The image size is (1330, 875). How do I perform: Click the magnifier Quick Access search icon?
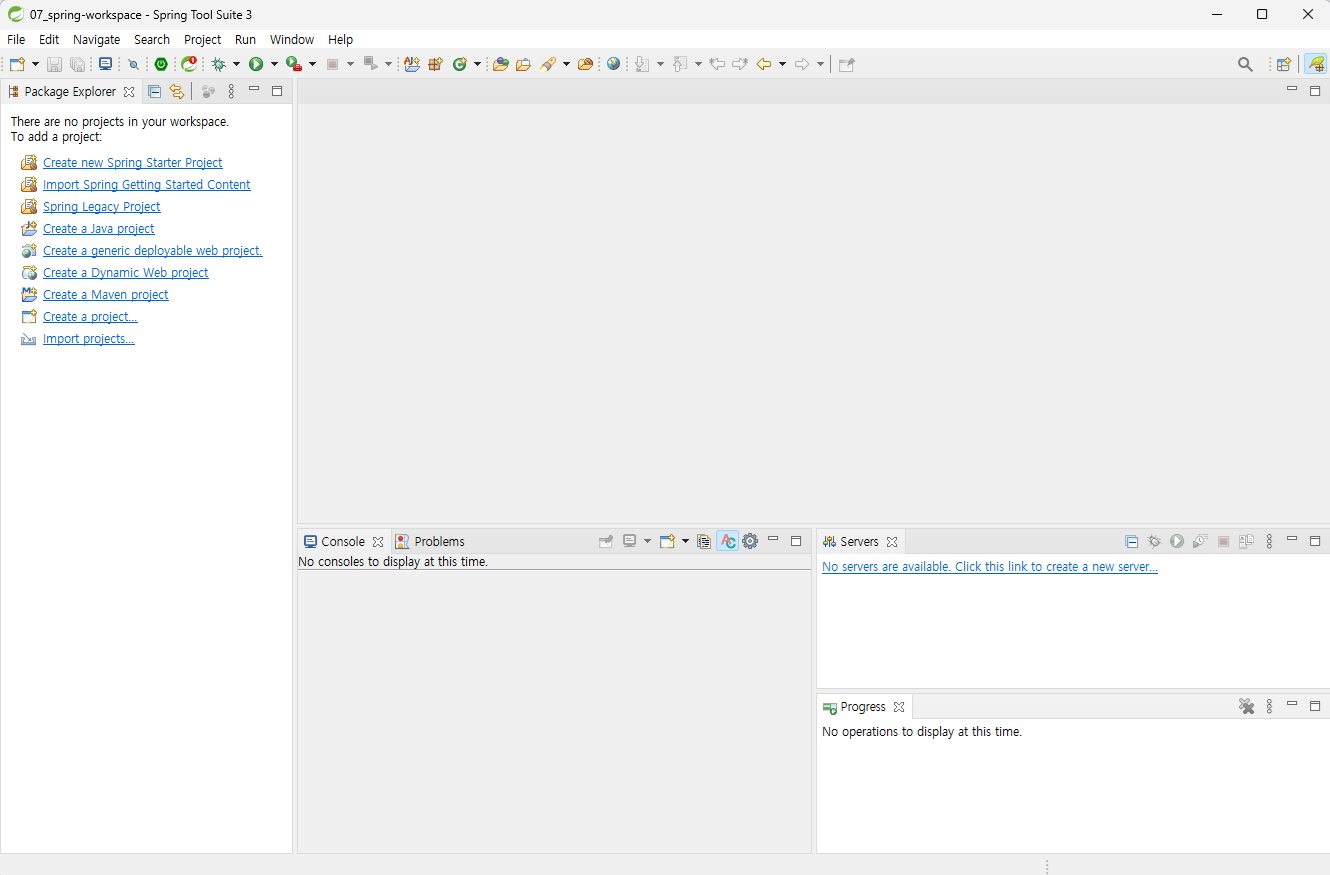(1245, 64)
